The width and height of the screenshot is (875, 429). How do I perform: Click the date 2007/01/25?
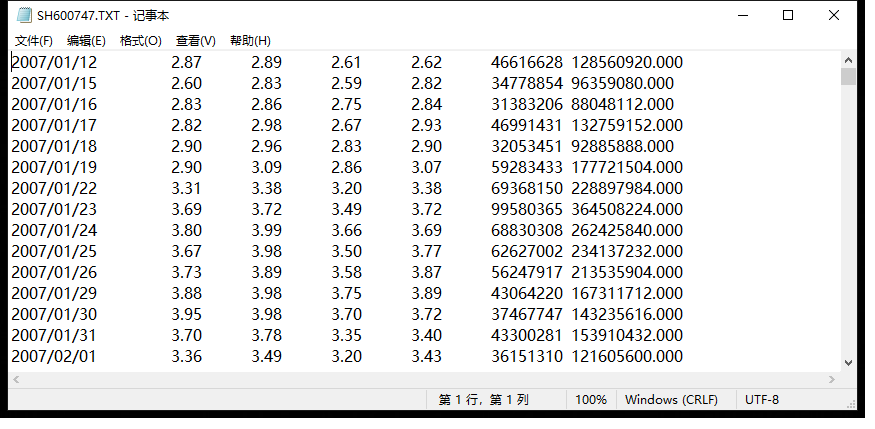[54, 252]
